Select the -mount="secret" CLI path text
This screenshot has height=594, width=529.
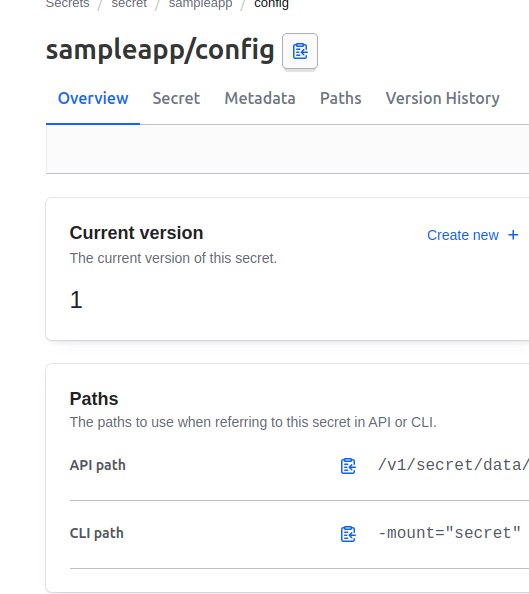coord(449,533)
